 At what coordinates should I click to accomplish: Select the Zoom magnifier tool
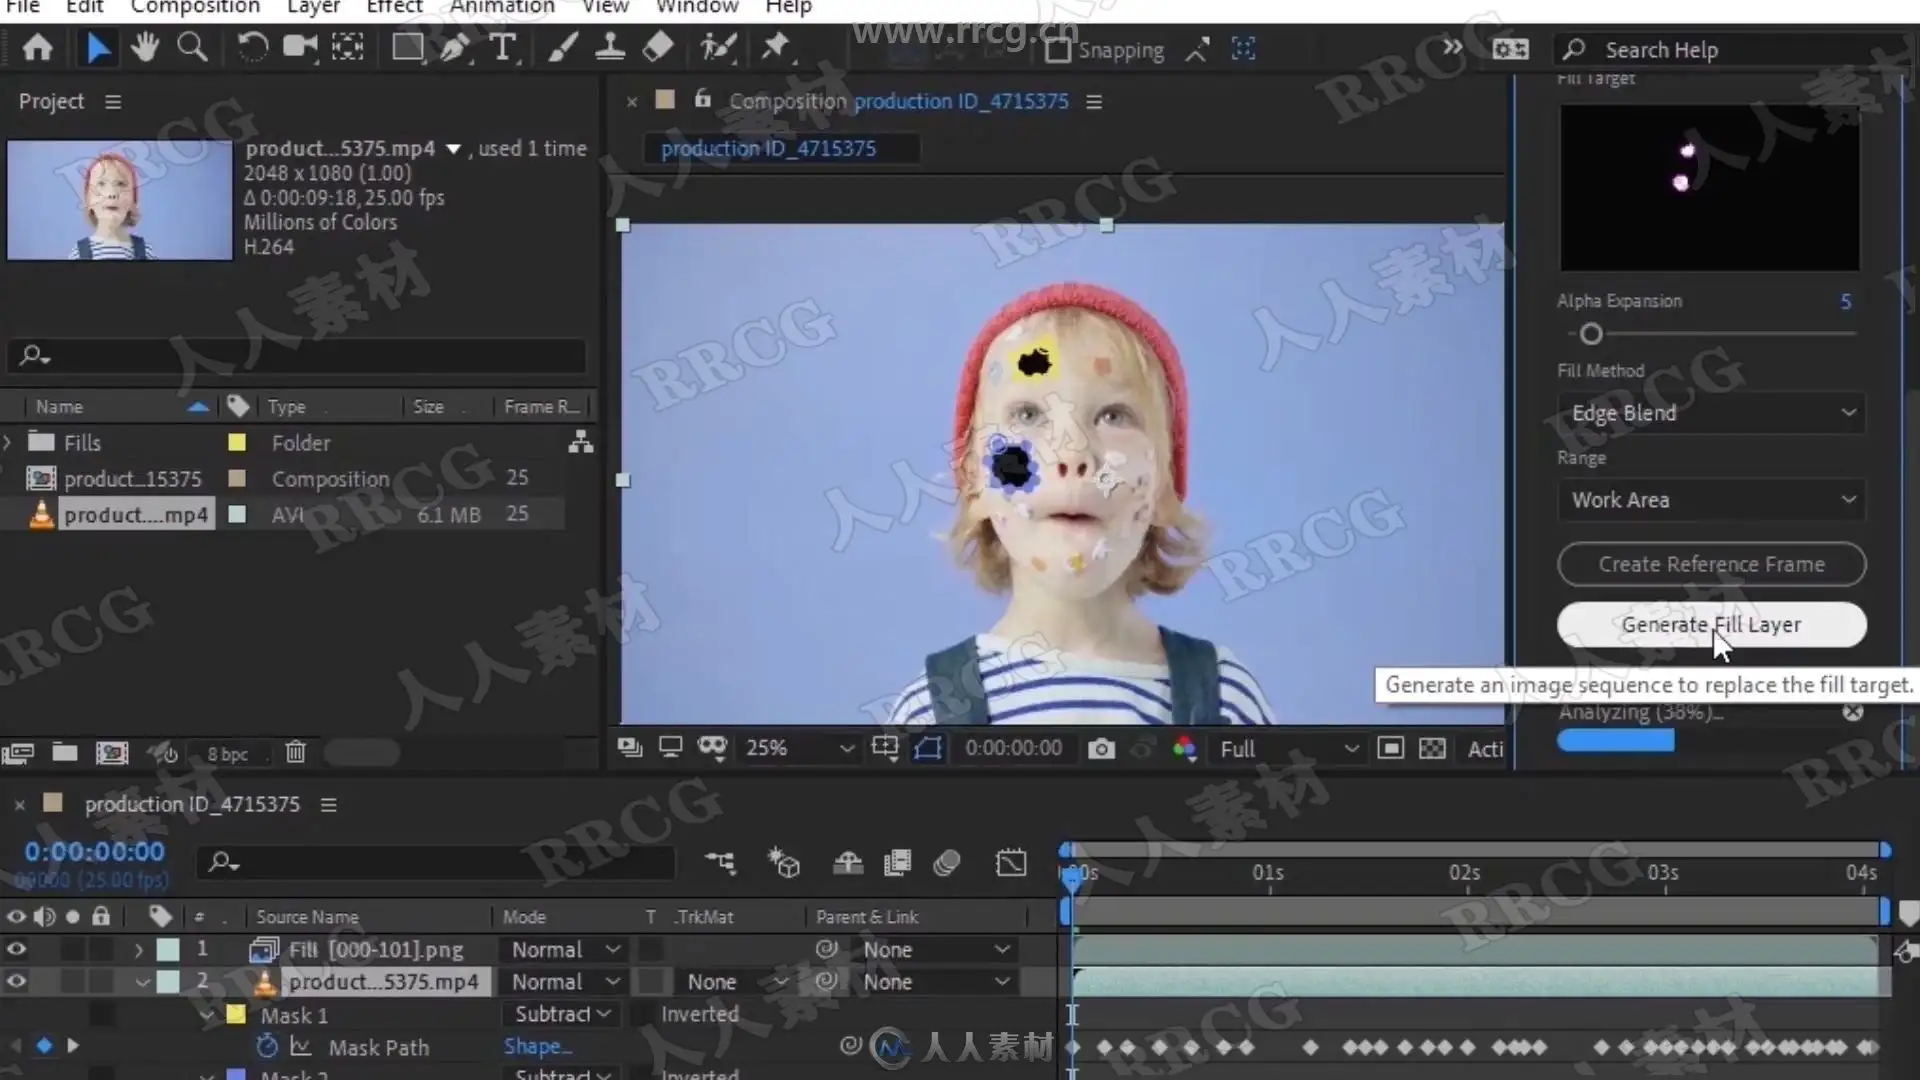coord(192,47)
